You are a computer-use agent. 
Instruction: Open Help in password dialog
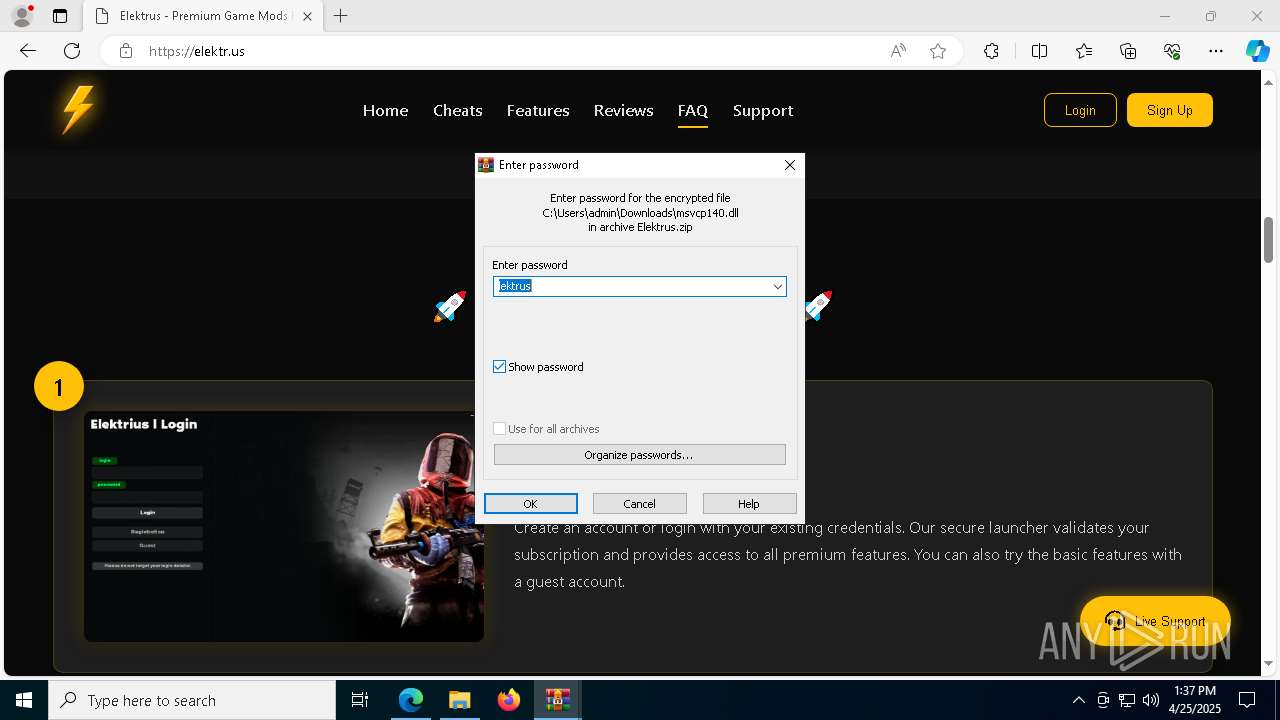(x=749, y=504)
